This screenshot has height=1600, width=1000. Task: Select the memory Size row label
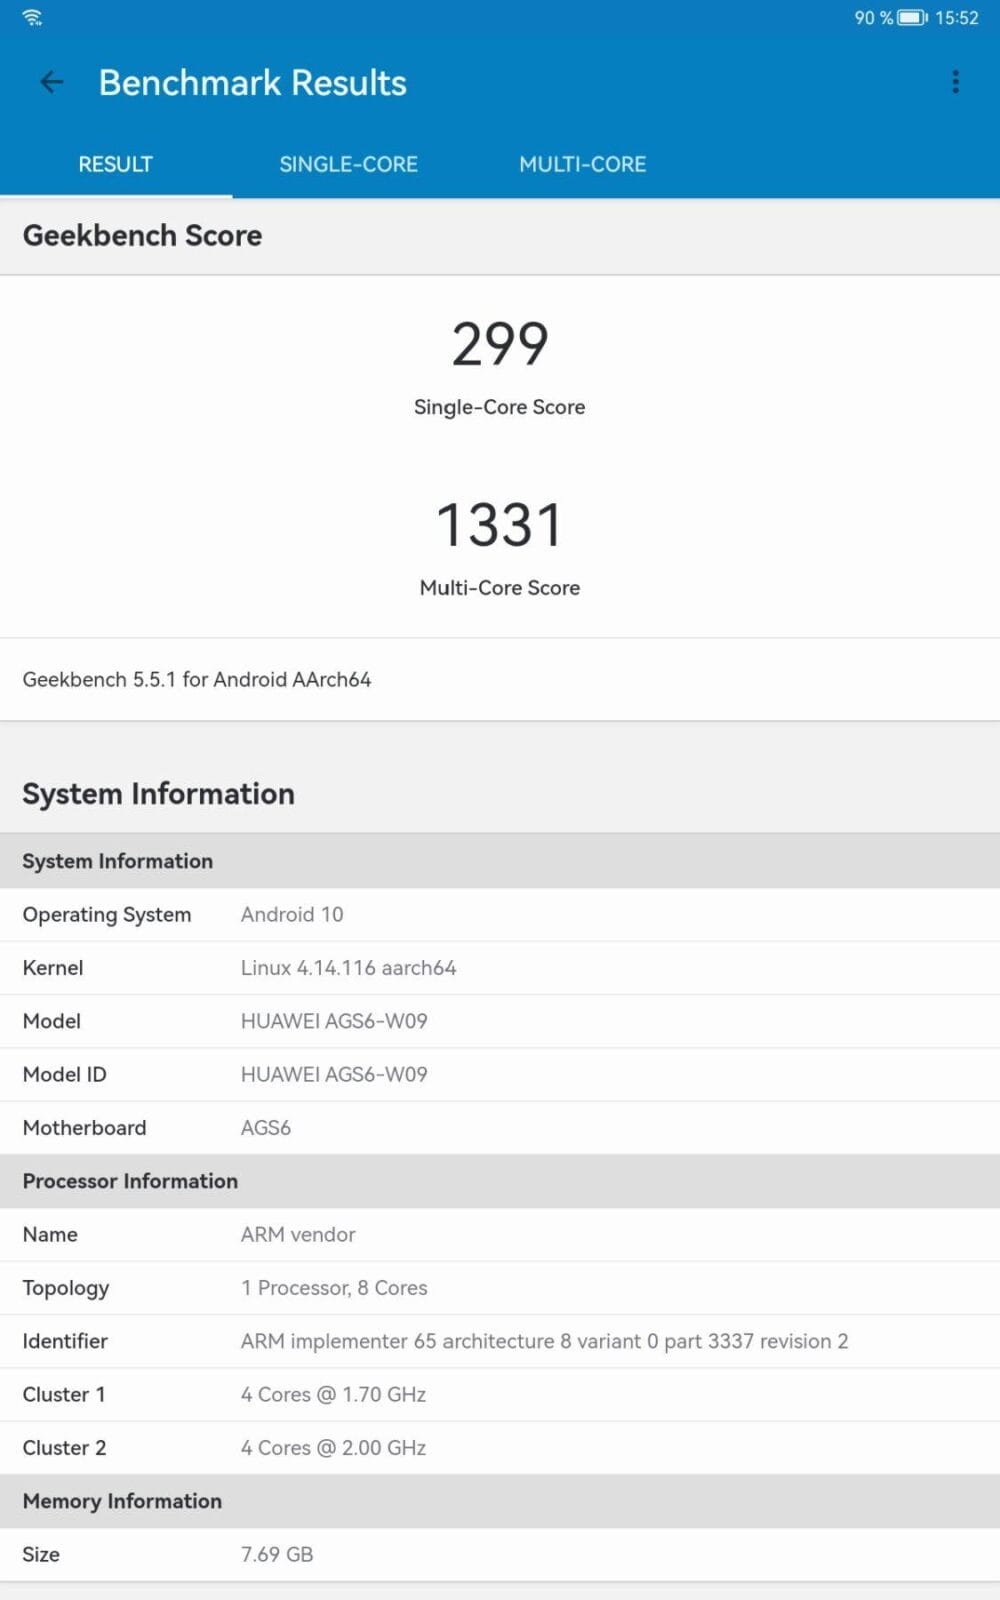(x=41, y=1554)
